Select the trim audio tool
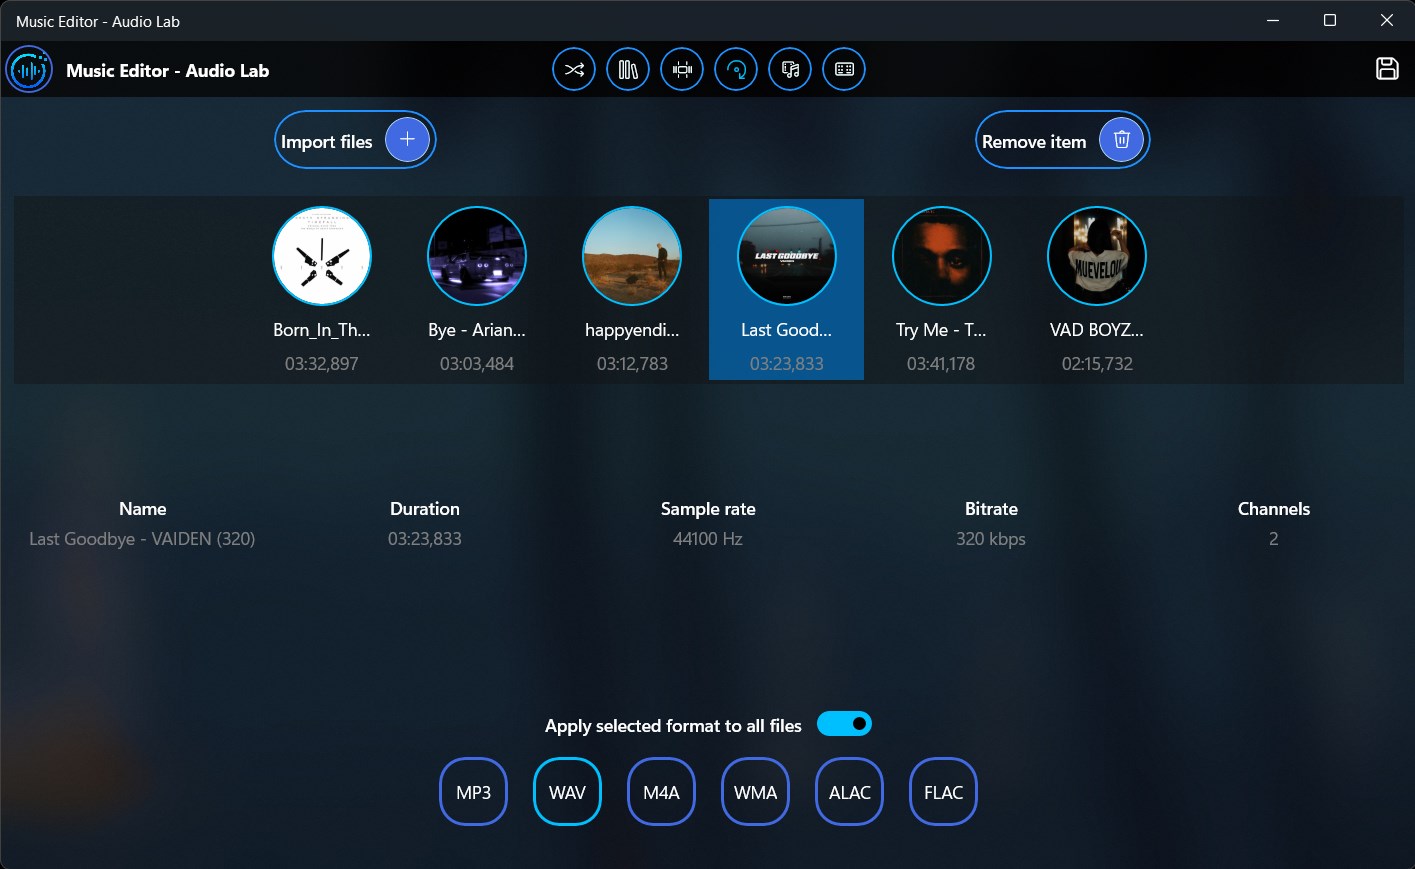The height and width of the screenshot is (869, 1415). pyautogui.click(x=681, y=69)
